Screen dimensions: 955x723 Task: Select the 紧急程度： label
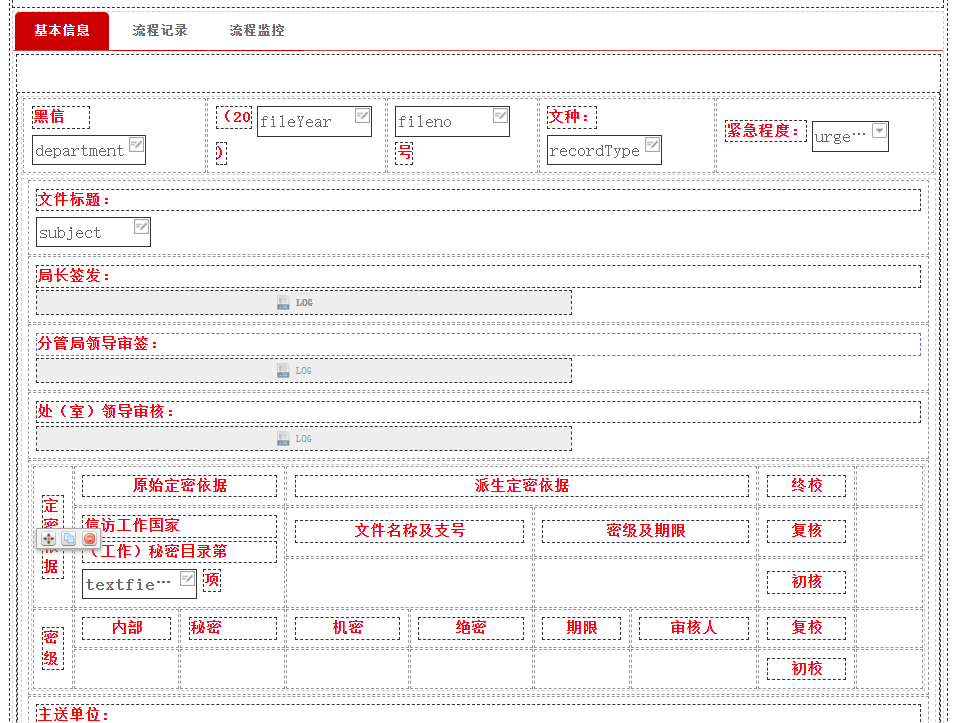pos(766,131)
